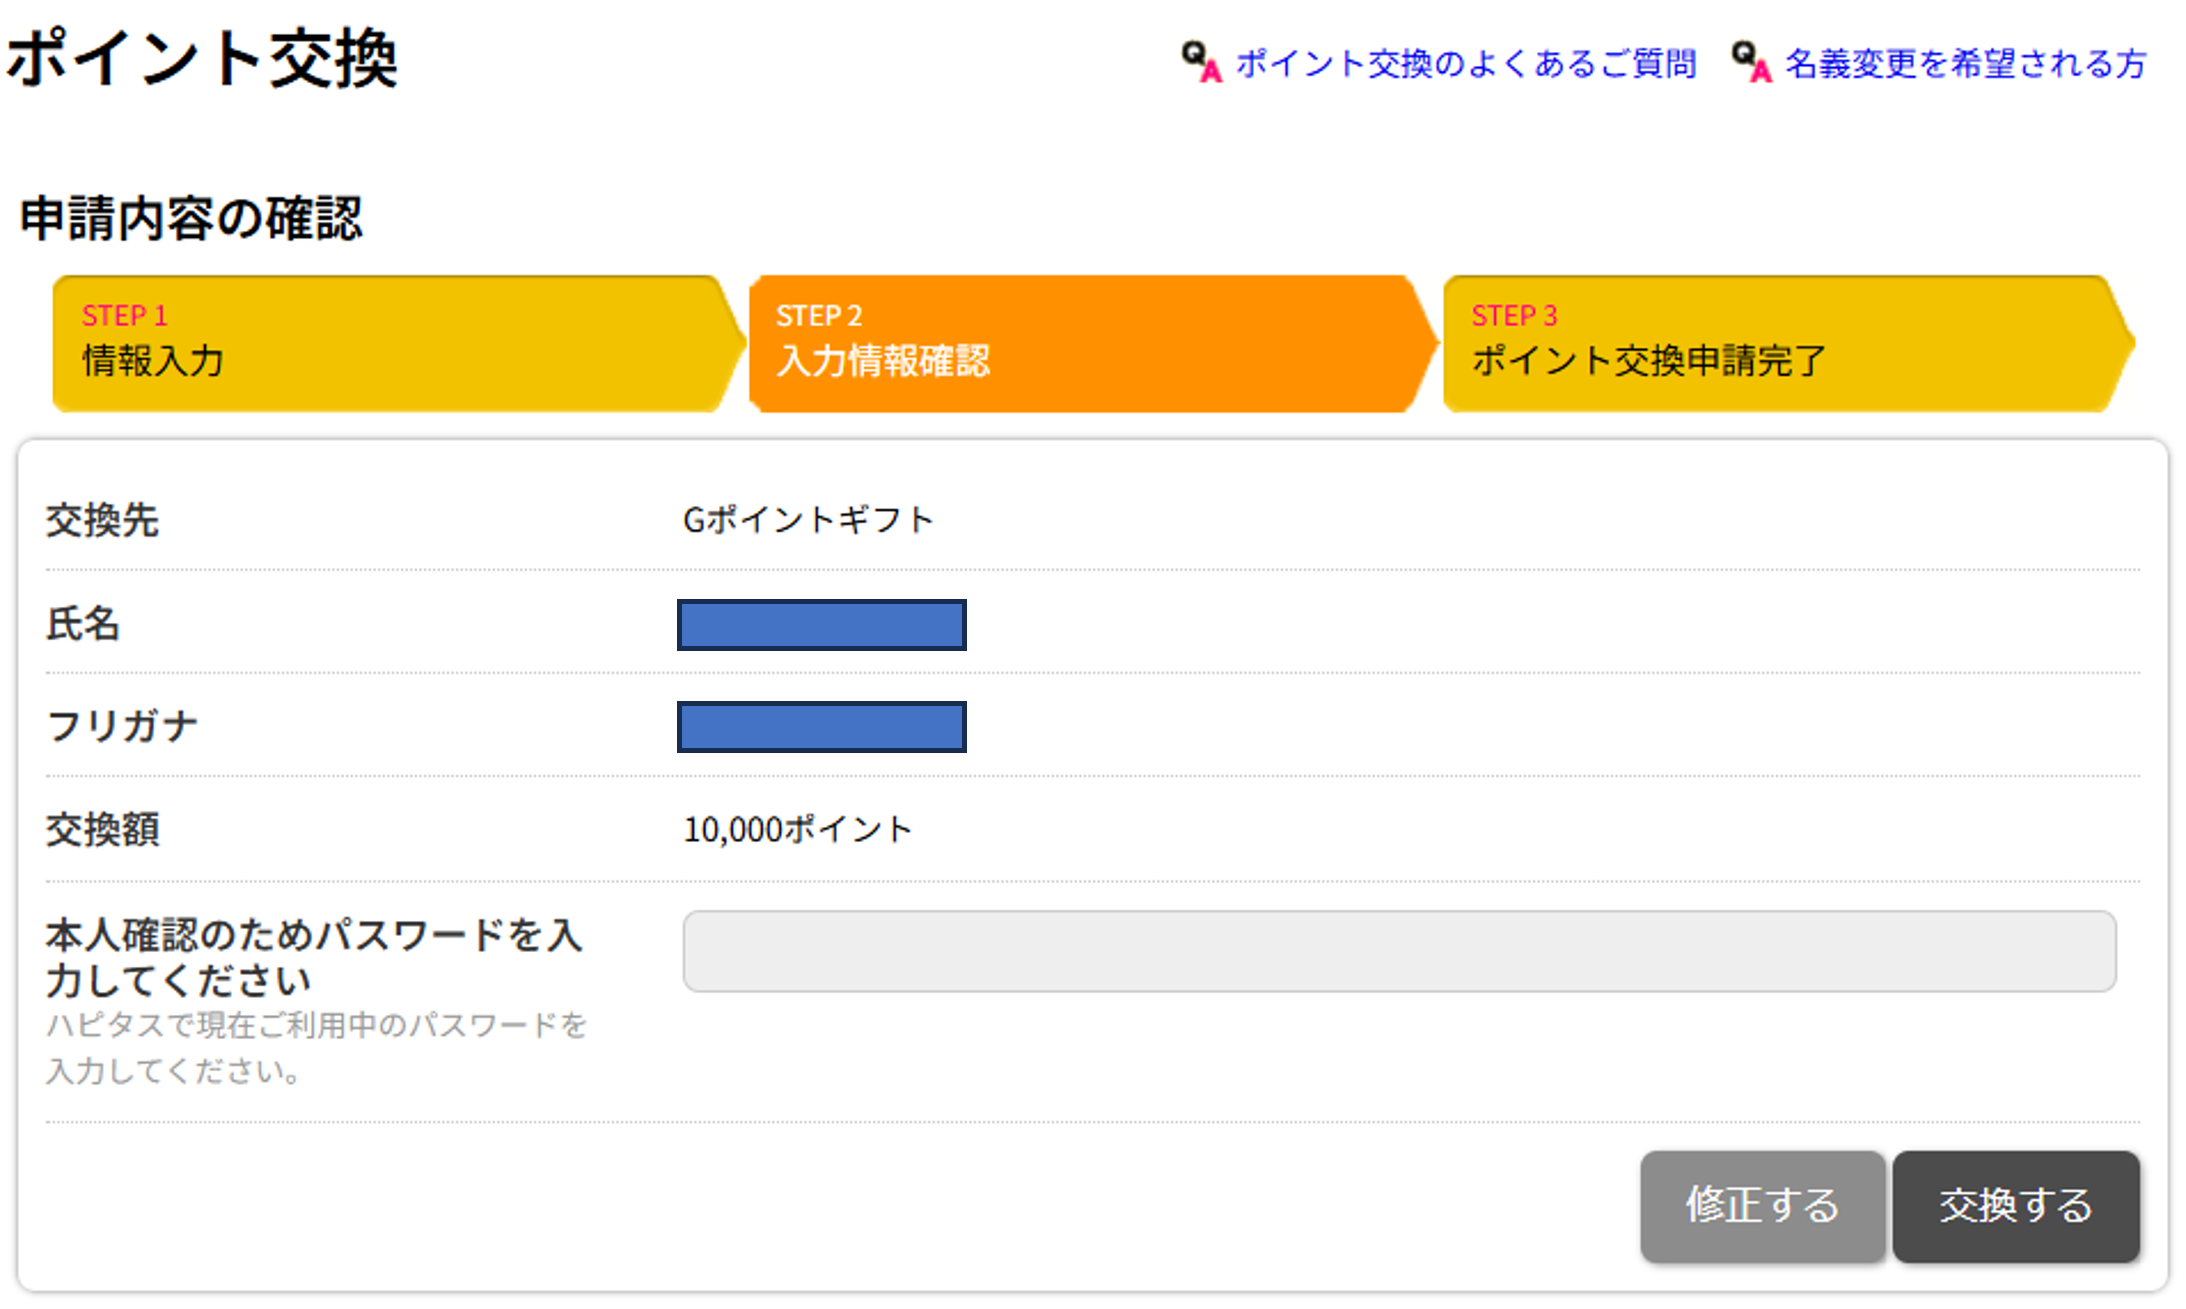Click the 交換先 row label
2186x1309 pixels.
pos(102,521)
